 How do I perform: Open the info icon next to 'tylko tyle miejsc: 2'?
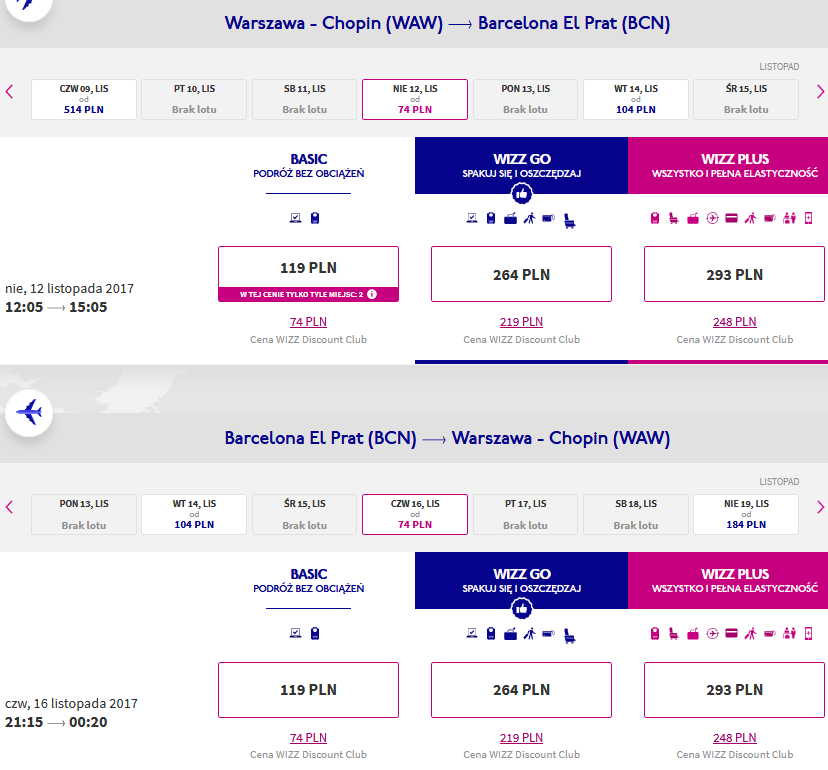372,294
